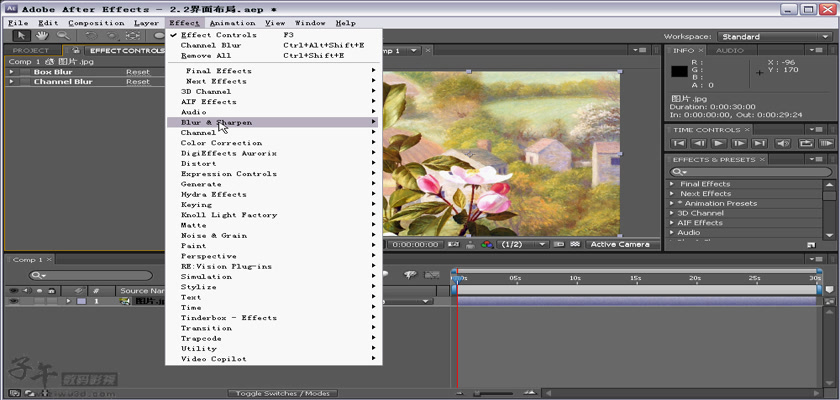Image resolution: width=840 pixels, height=400 pixels.
Task: Select the Hand tool
Action: click(42, 36)
